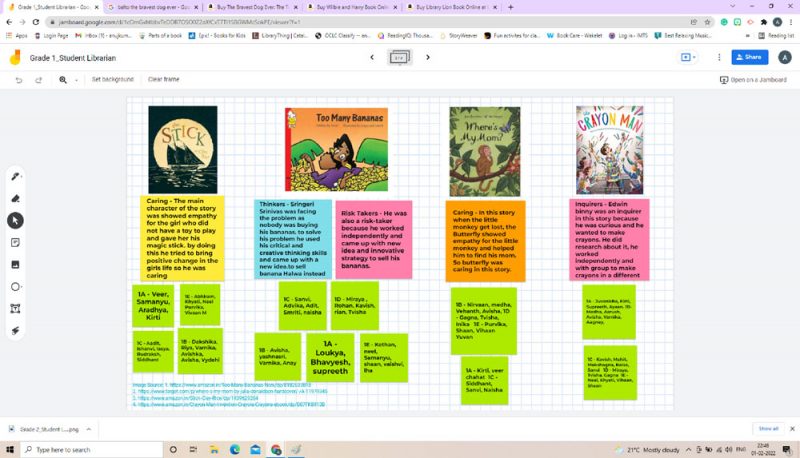
Task: Bookmark this page with star icon
Action: pos(707,22)
